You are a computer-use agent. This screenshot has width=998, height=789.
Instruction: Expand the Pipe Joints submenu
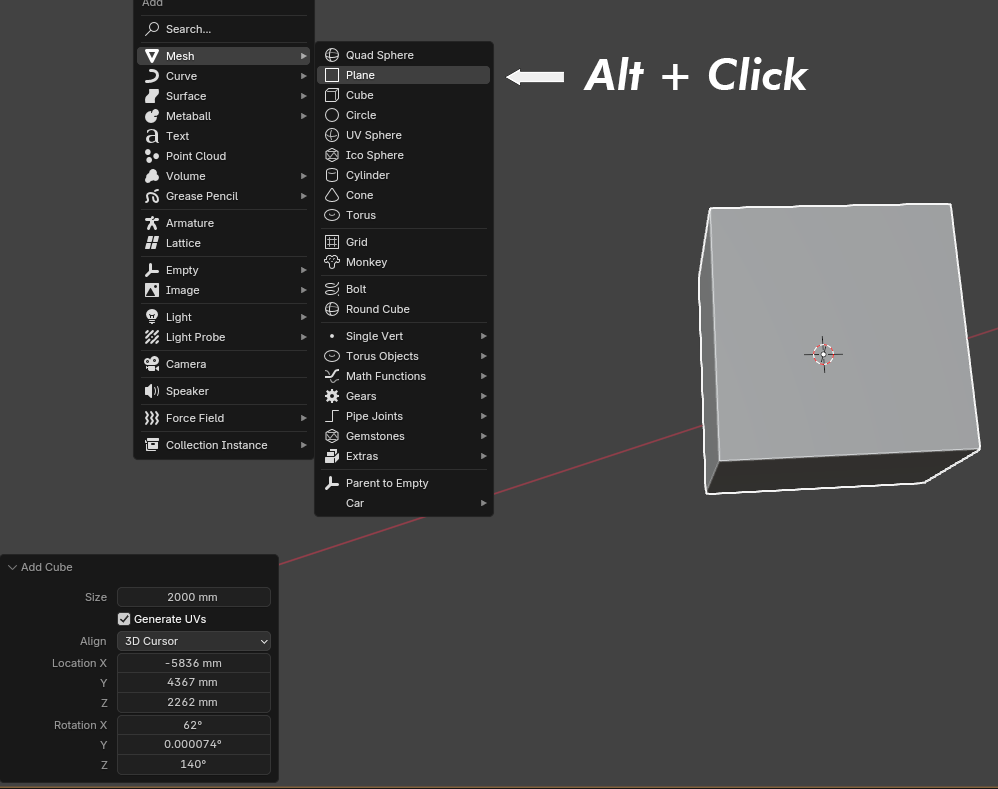(404, 416)
